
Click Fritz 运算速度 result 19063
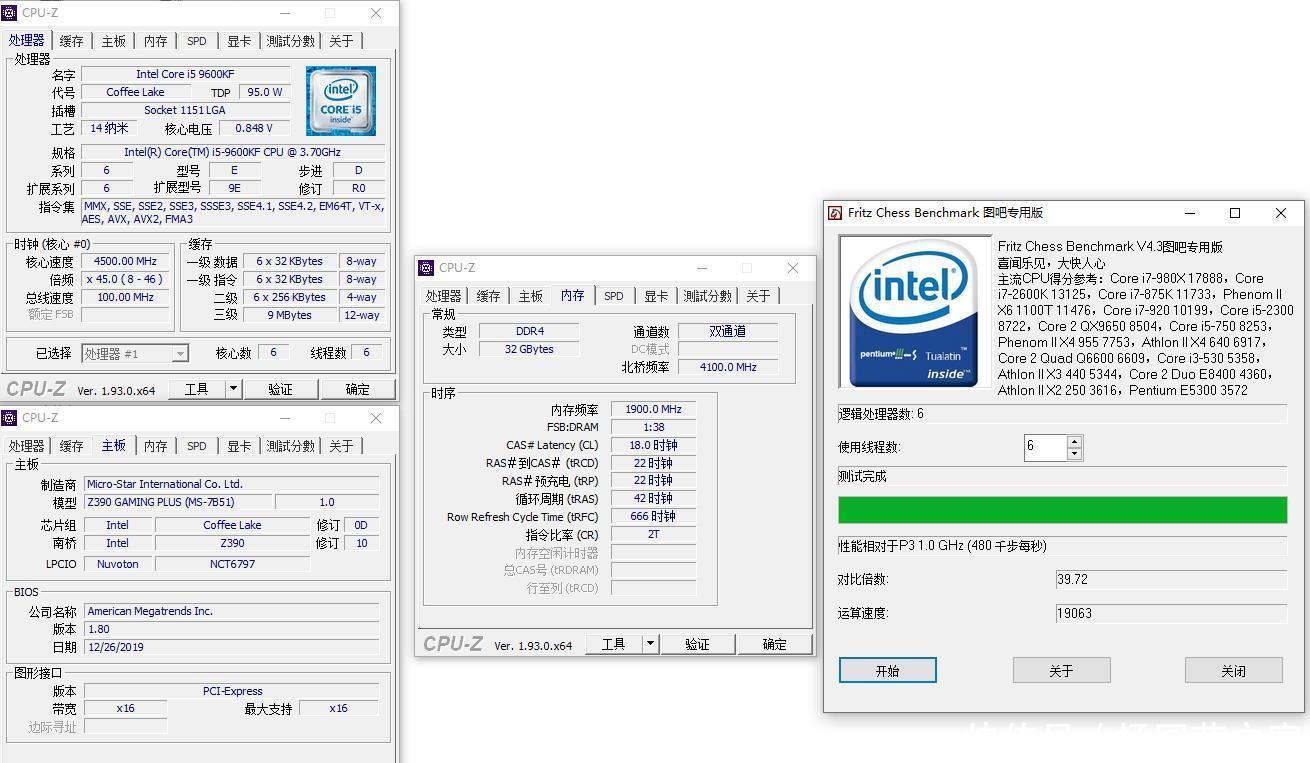1171,613
